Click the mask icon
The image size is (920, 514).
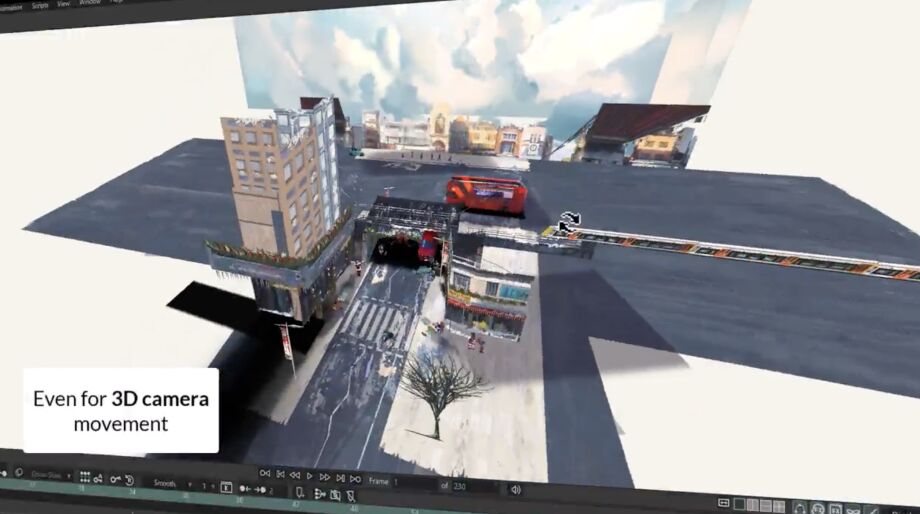pos(854,510)
